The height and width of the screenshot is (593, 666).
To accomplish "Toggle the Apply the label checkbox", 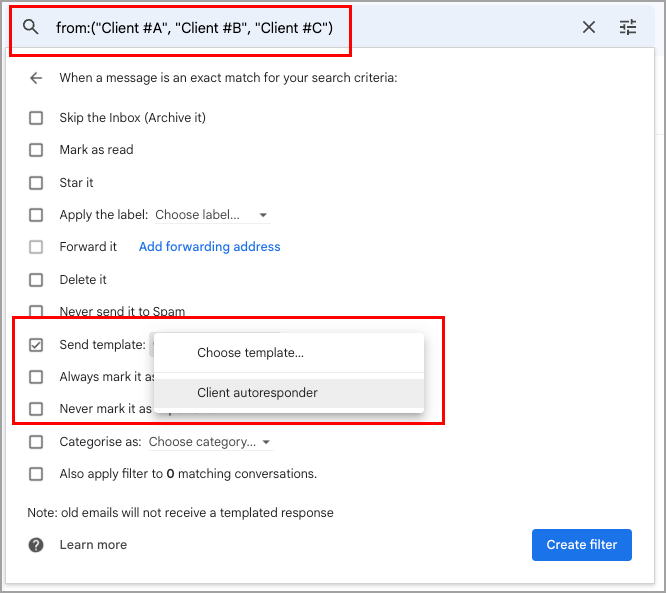I will click(x=36, y=215).
